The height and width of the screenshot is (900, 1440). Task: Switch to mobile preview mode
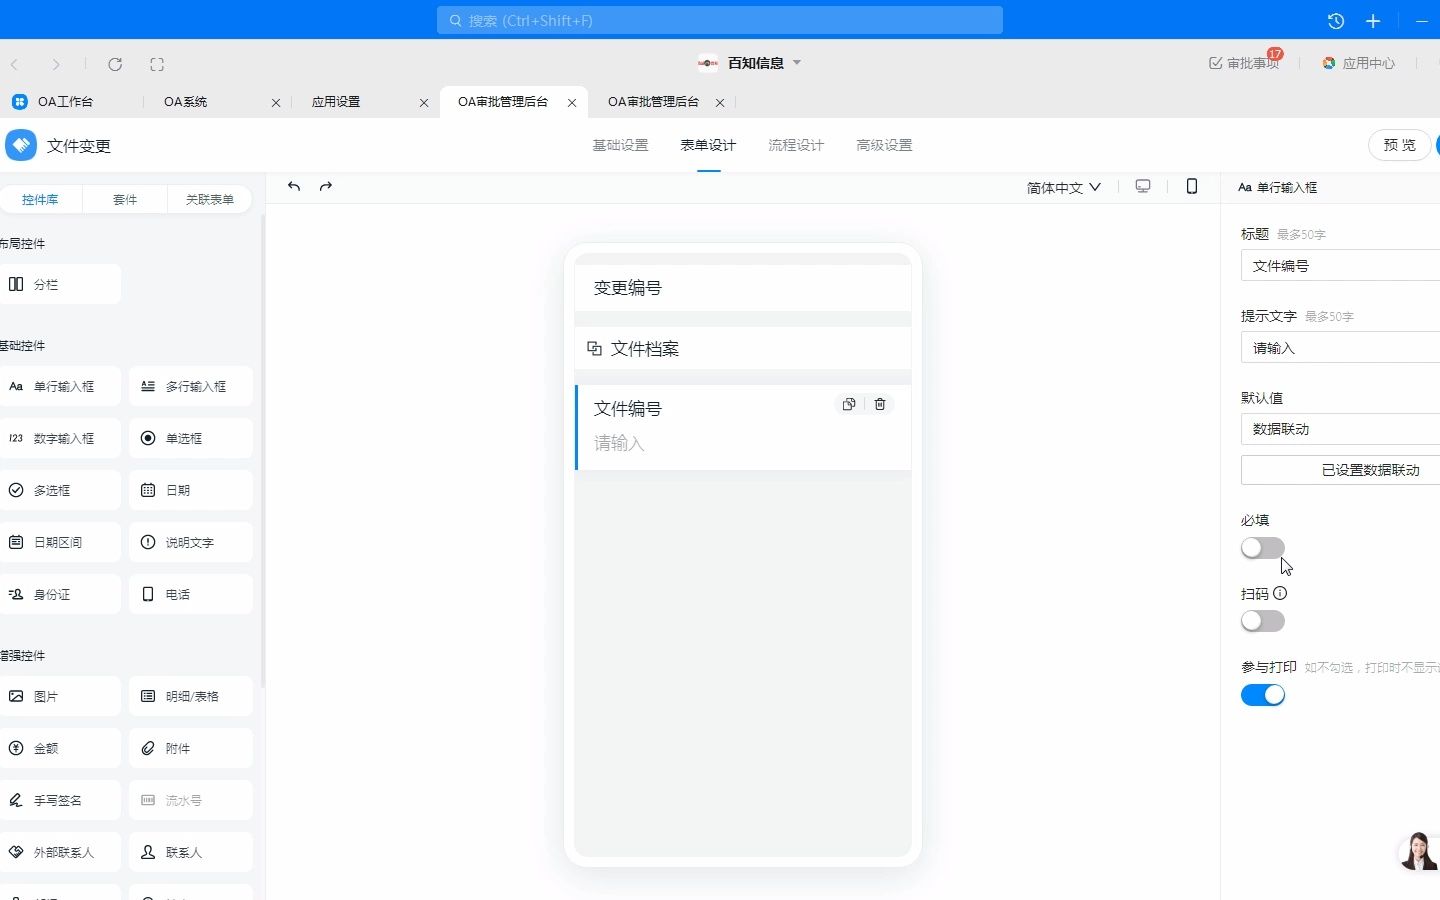point(1192,187)
